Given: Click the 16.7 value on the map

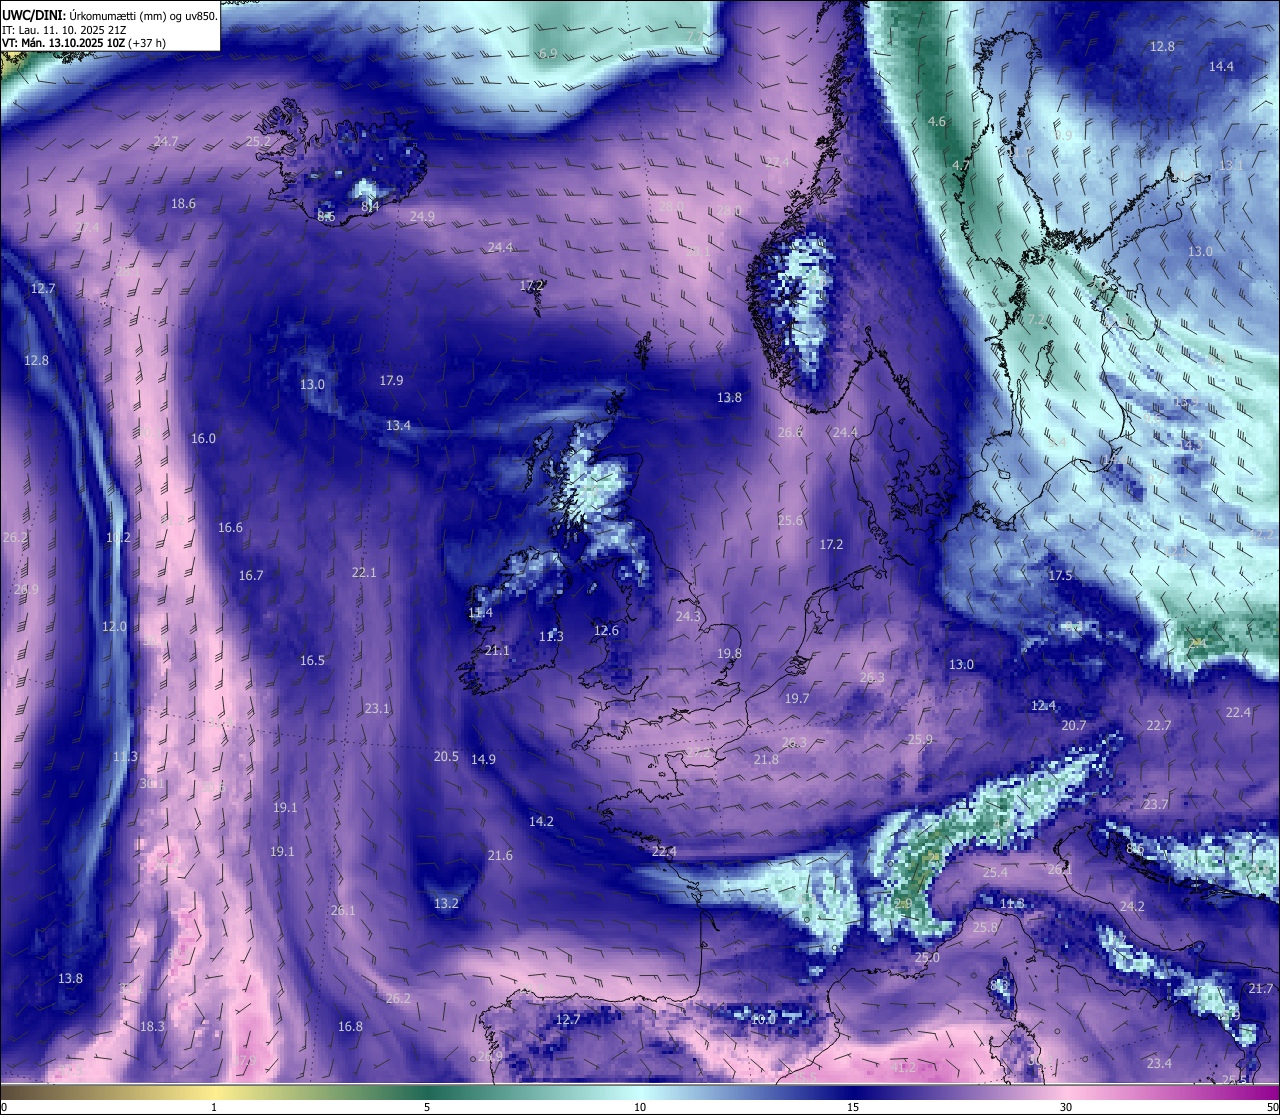Looking at the screenshot, I should [x=251, y=575].
